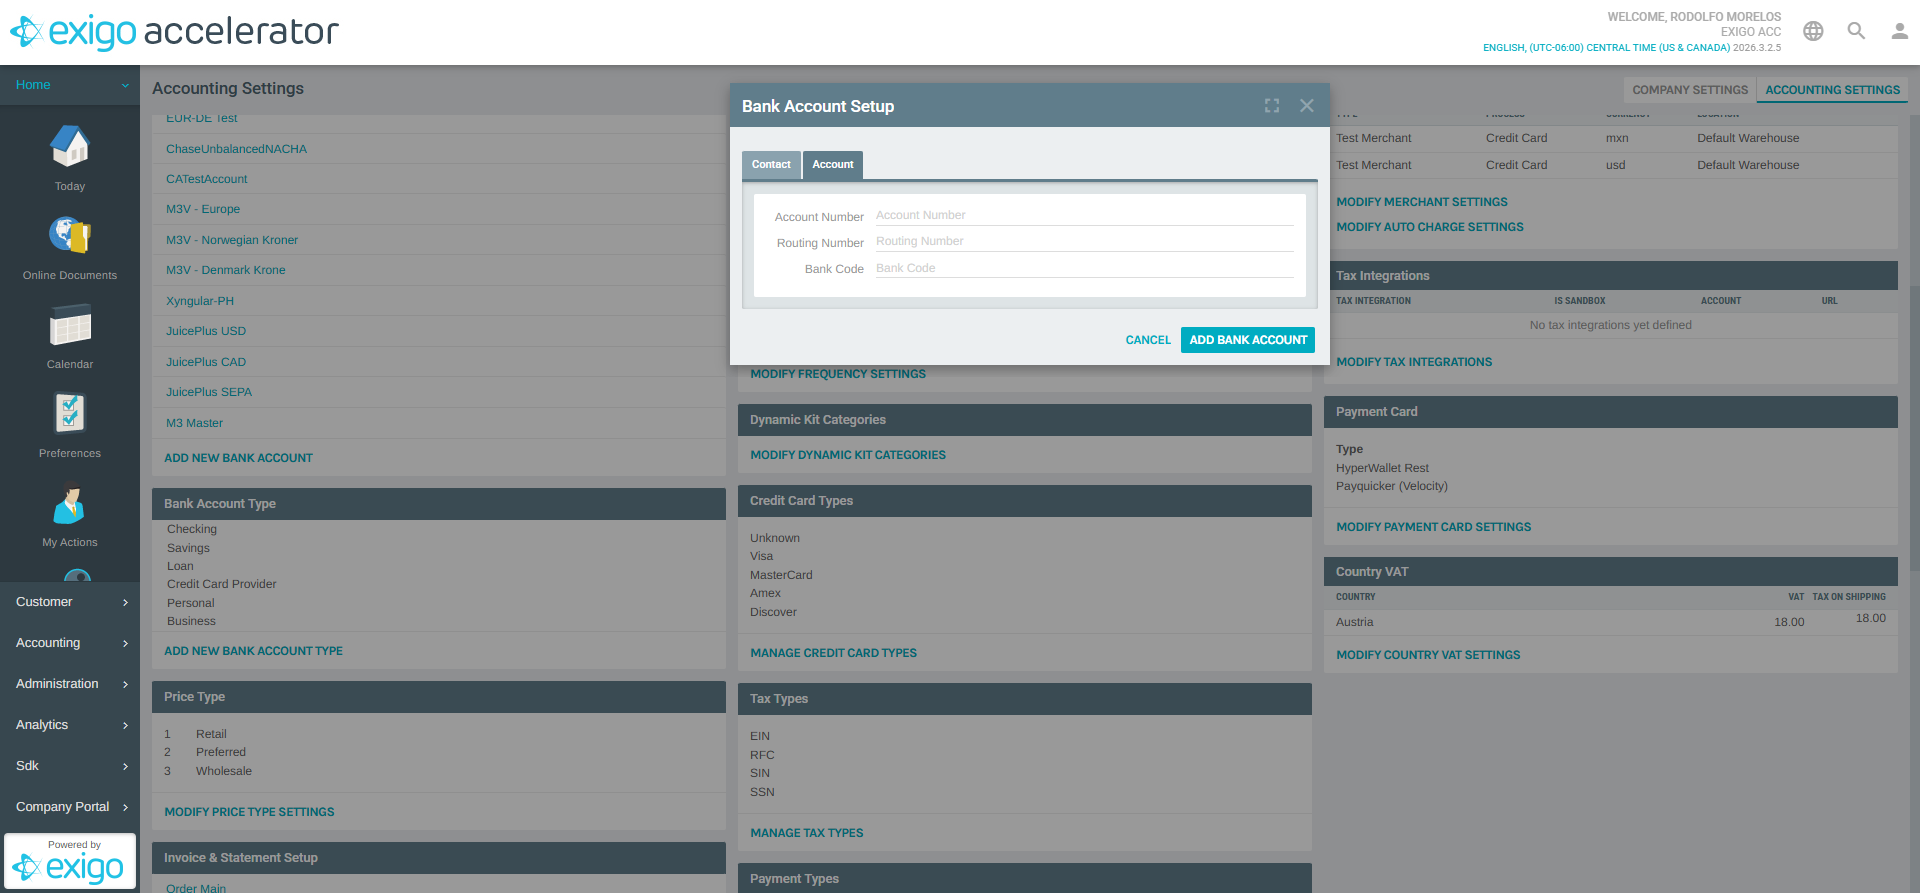The image size is (1920, 893).
Task: Open the Order Main link
Action: click(196, 888)
